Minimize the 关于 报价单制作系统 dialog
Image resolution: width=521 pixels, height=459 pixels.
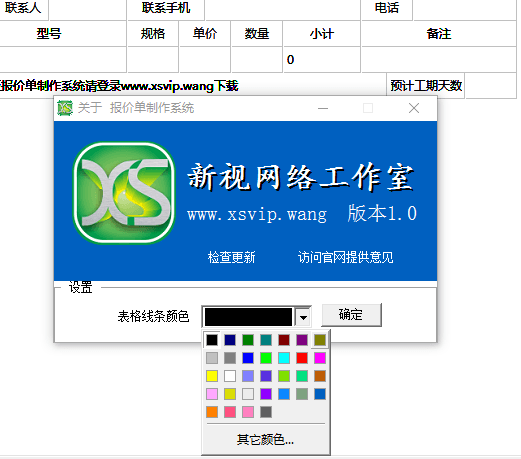(x=323, y=108)
